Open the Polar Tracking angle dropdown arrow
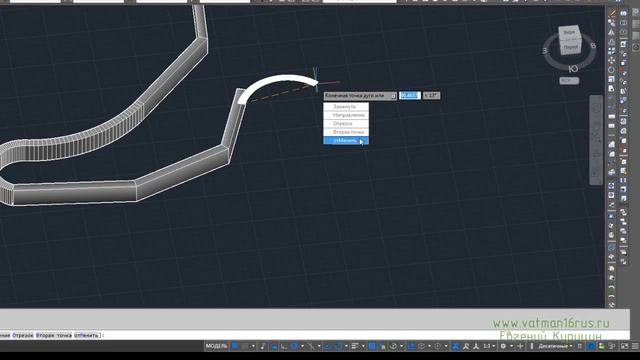The width and height of the screenshot is (640, 360). tap(302, 346)
